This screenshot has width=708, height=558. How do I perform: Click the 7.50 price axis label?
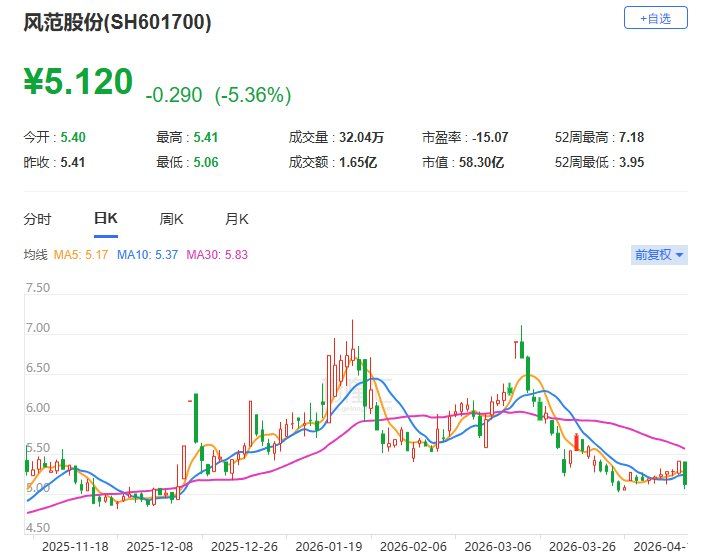37,288
